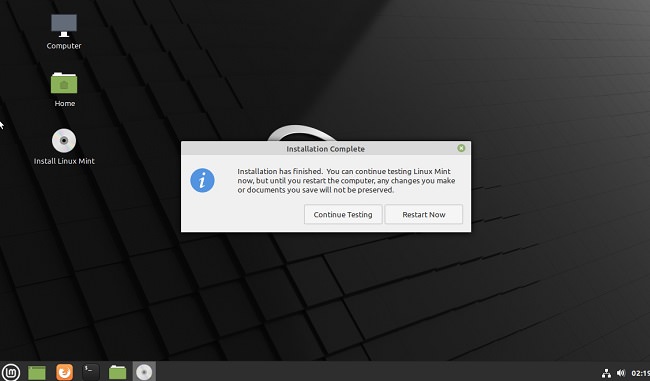Click the Show Desktop taskbar icon

pyautogui.click(x=37, y=372)
